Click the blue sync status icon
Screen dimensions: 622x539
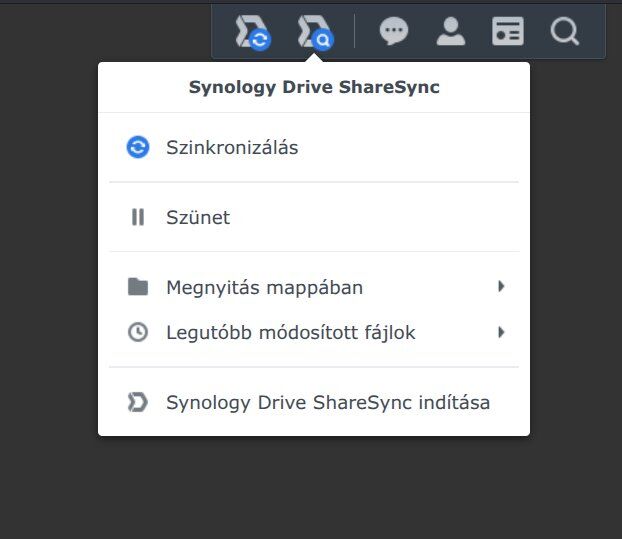point(138,147)
